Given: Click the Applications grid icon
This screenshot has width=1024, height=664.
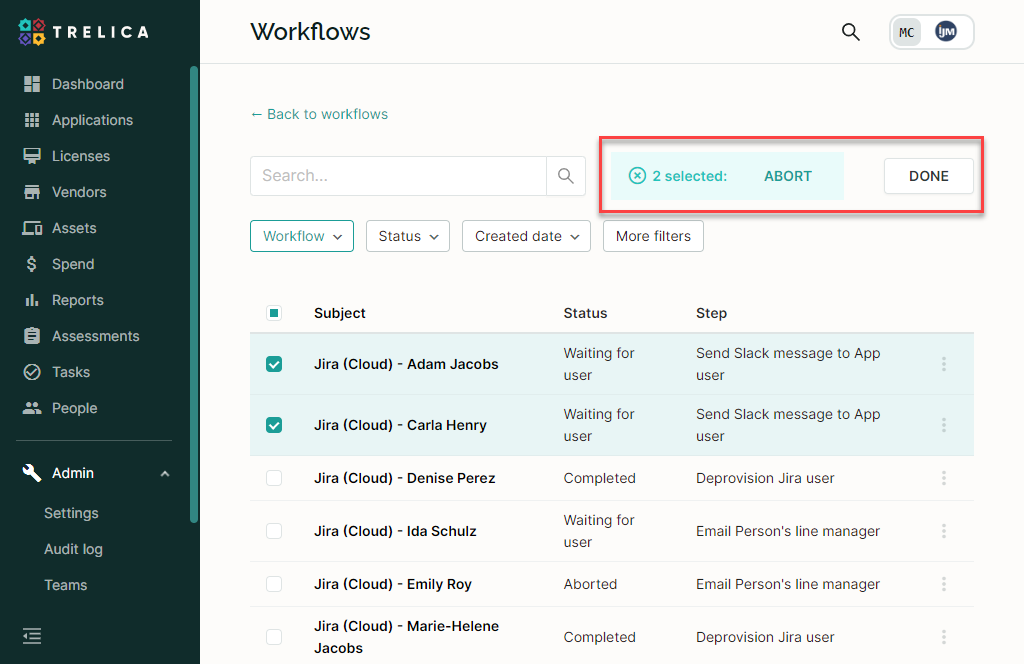Looking at the screenshot, I should coord(32,120).
